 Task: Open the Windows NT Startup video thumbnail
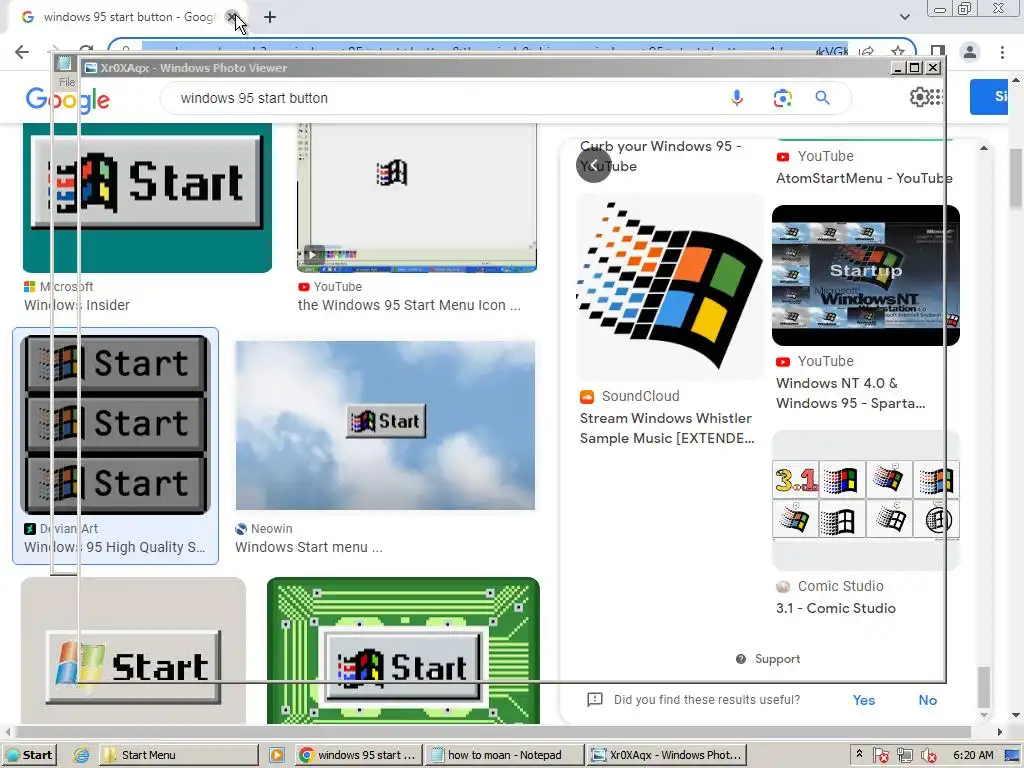coord(865,276)
